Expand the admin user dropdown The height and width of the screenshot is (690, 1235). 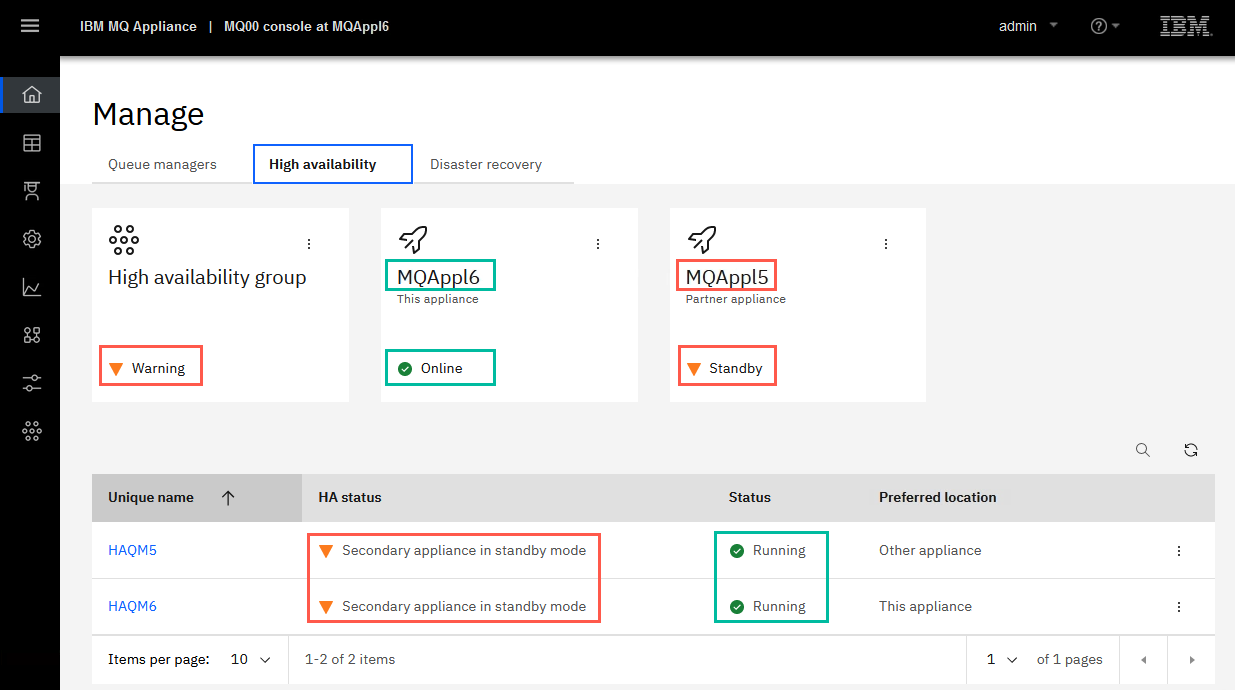click(1053, 26)
